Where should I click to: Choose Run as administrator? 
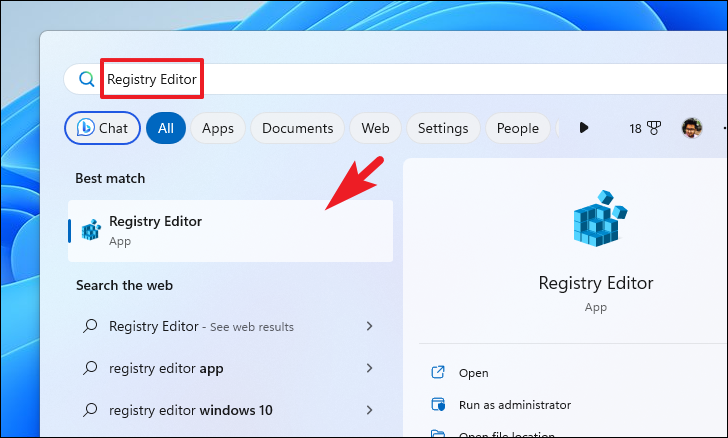(x=515, y=405)
